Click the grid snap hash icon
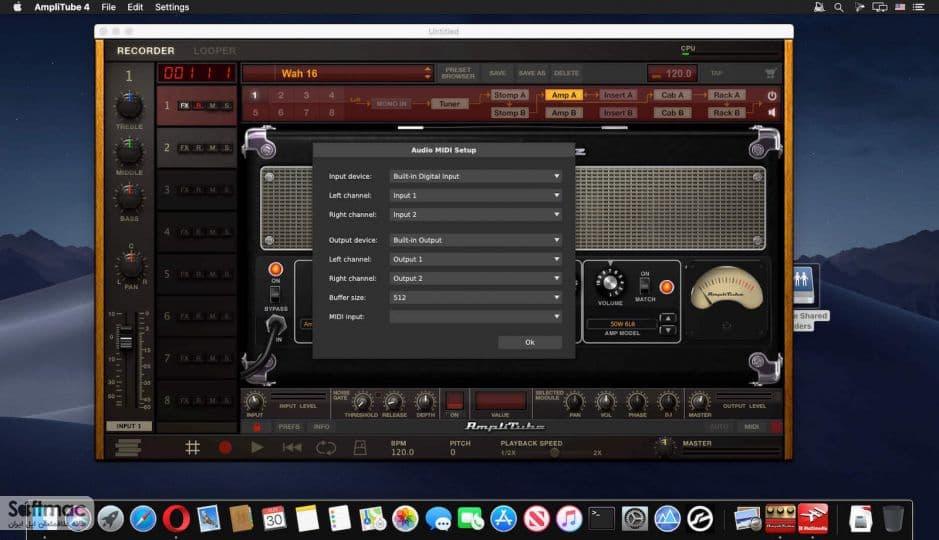The height and width of the screenshot is (540, 939). coord(192,447)
